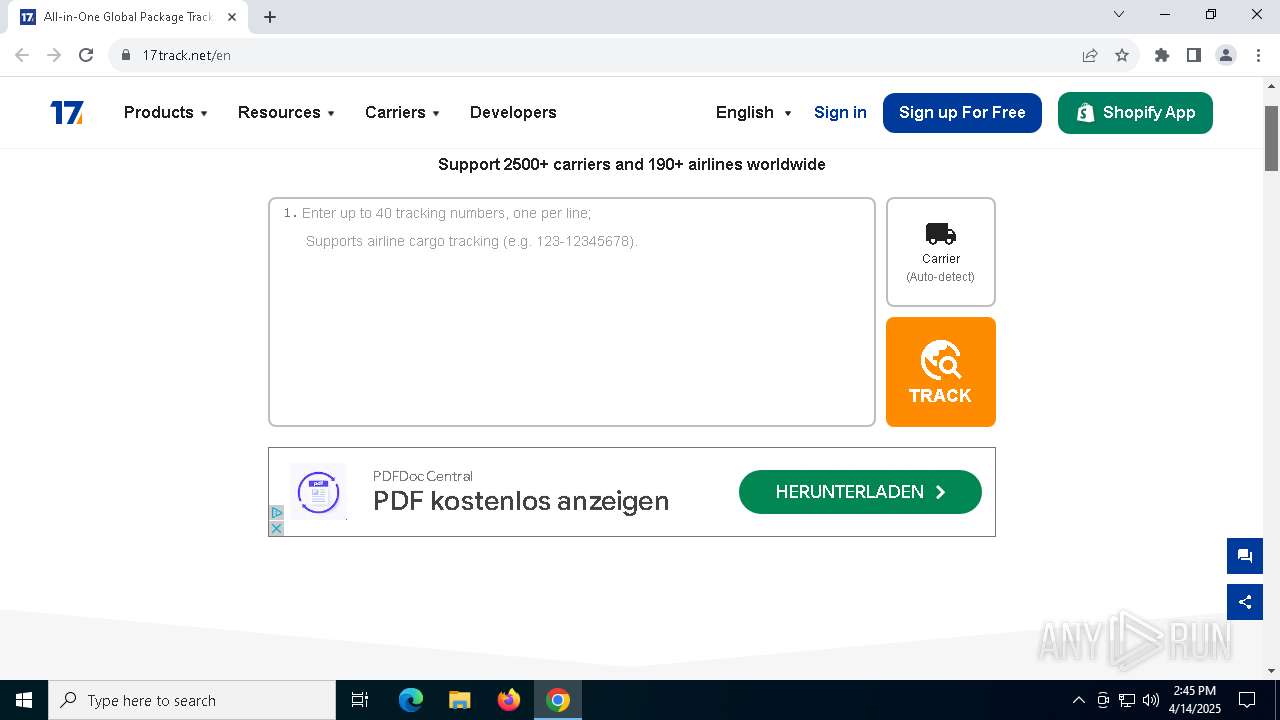The image size is (1280, 720).
Task: Click the Sign in link
Action: (x=840, y=113)
